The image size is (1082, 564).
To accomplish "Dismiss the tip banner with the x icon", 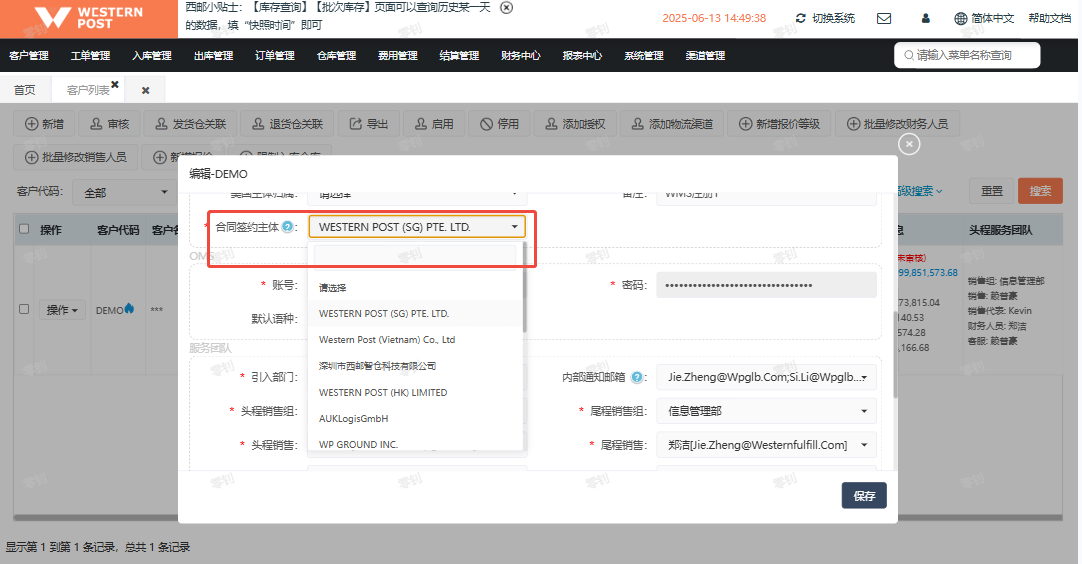I will tap(506, 8).
